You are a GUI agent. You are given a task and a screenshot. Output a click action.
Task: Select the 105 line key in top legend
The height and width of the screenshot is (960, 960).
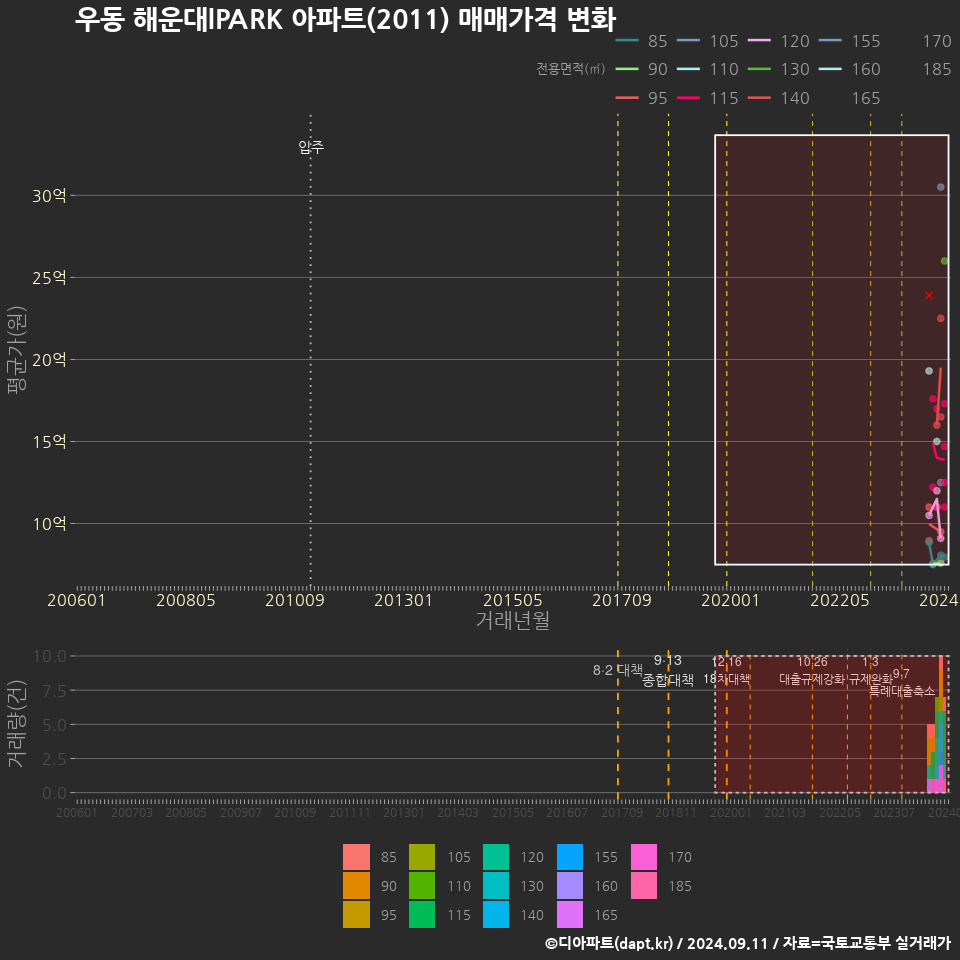[x=689, y=41]
